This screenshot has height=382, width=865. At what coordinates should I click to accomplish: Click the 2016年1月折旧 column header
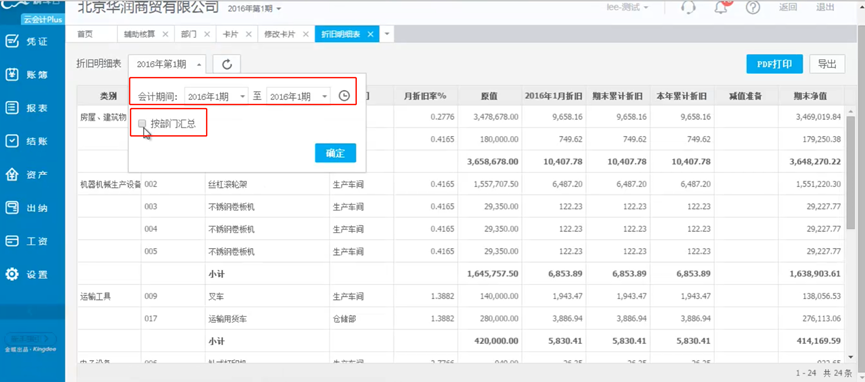click(554, 96)
